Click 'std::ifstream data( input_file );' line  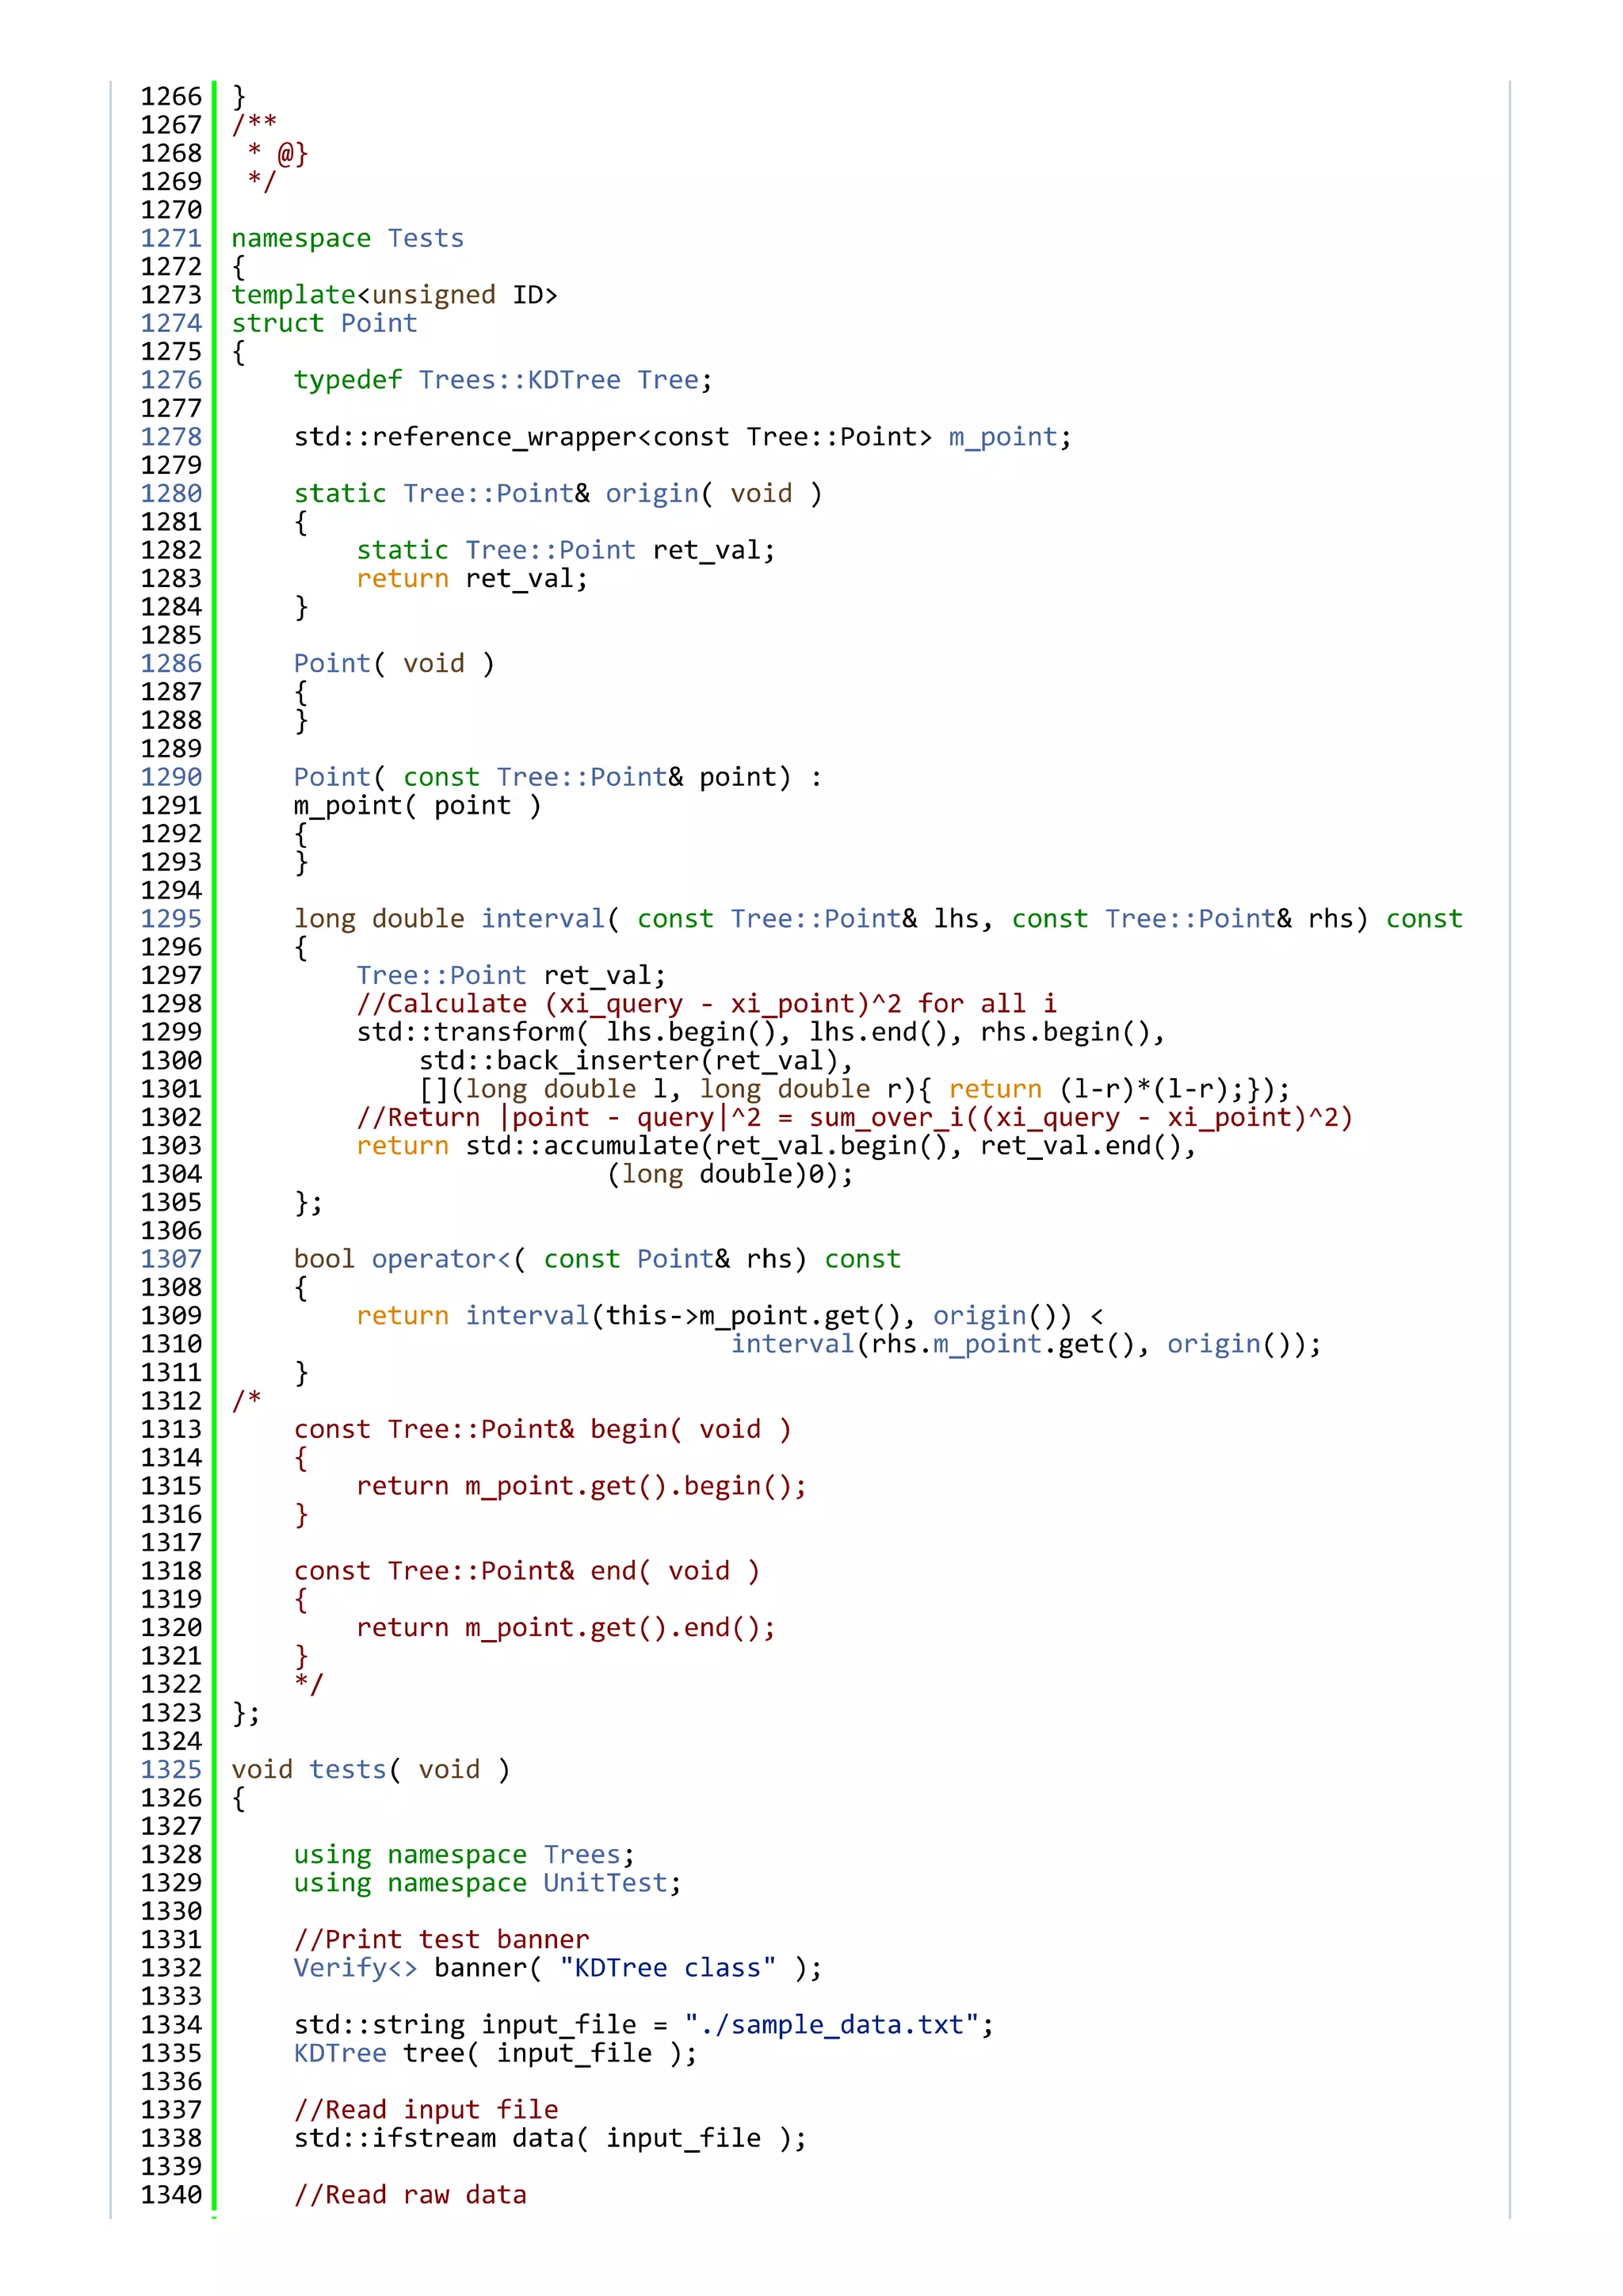pos(550,2138)
